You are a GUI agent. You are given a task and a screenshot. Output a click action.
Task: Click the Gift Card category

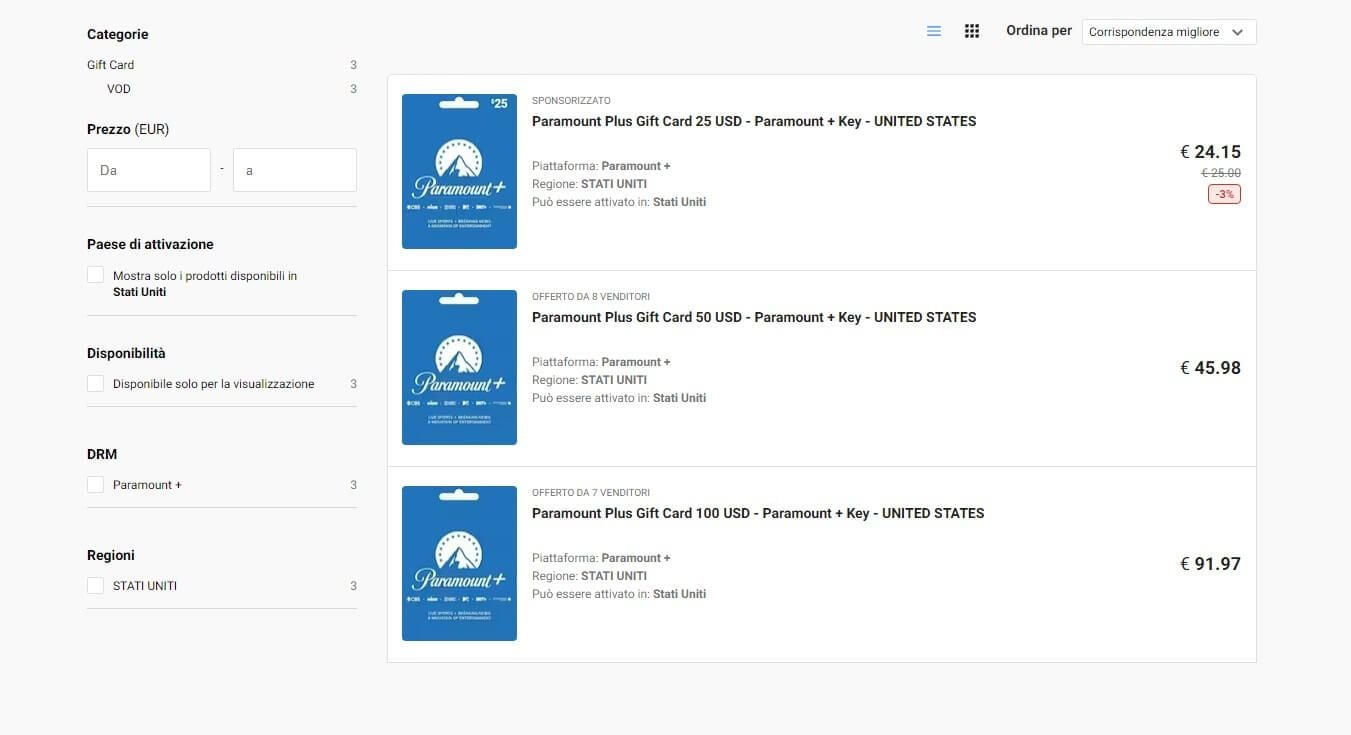click(110, 65)
